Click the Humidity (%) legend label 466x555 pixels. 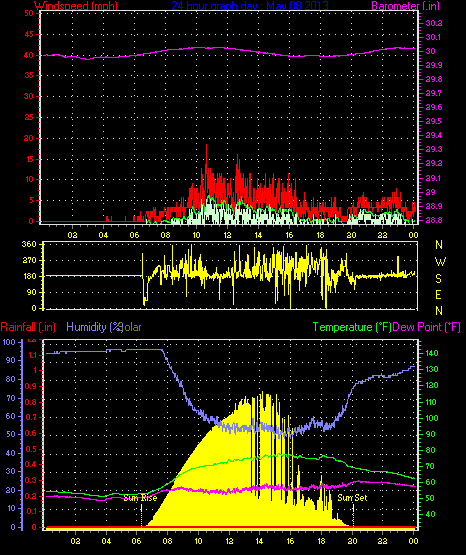[x=94, y=327]
